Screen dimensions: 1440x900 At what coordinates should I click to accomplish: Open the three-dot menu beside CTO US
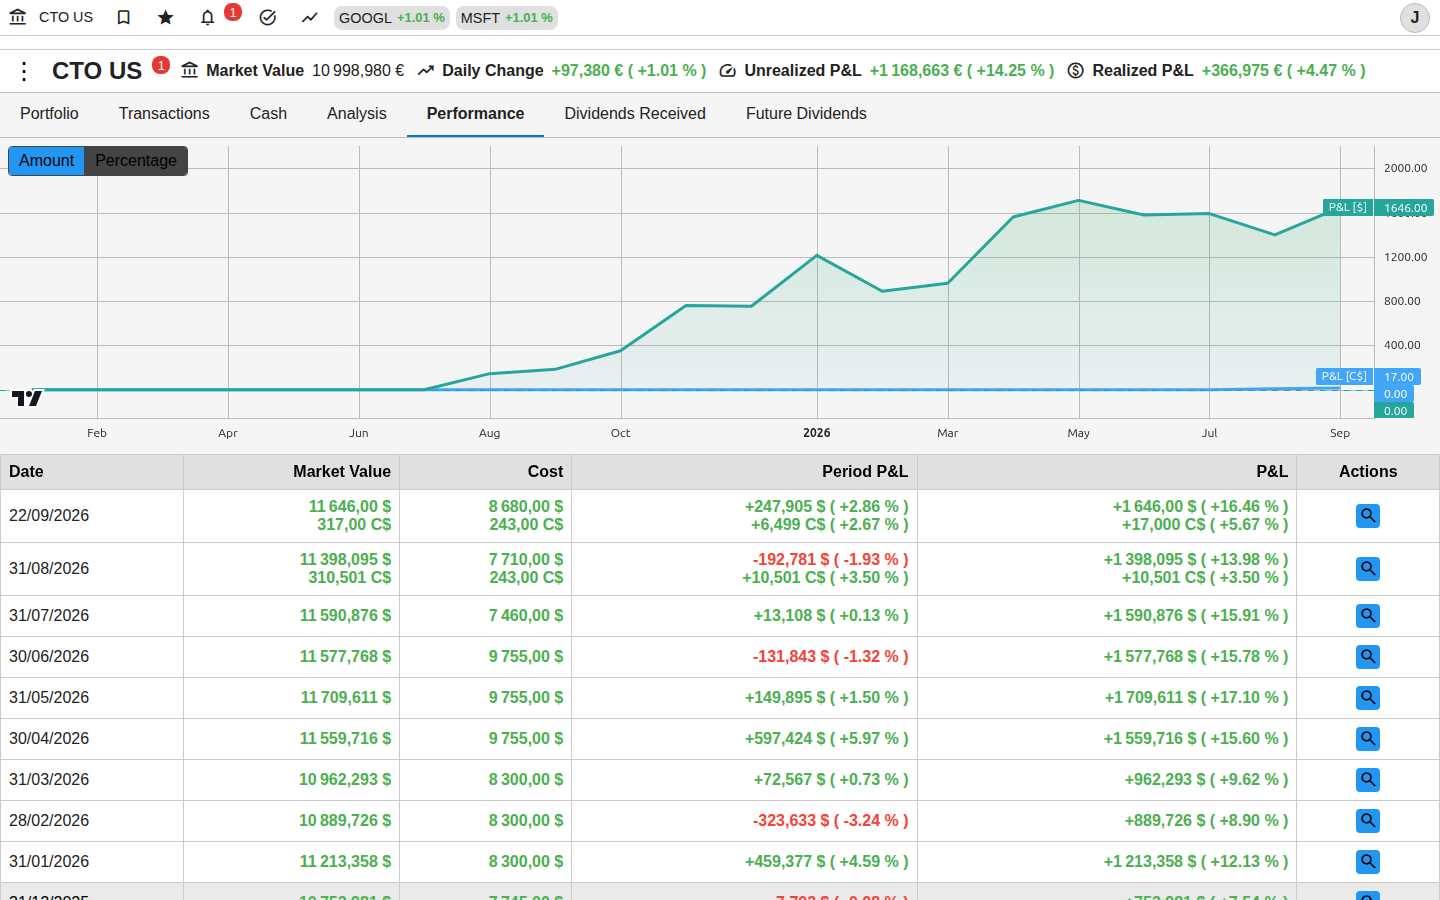24,71
